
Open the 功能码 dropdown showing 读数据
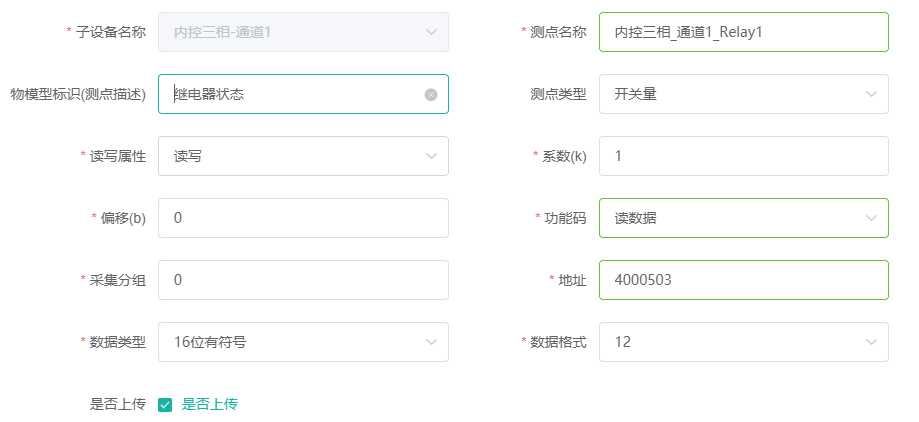(730, 218)
